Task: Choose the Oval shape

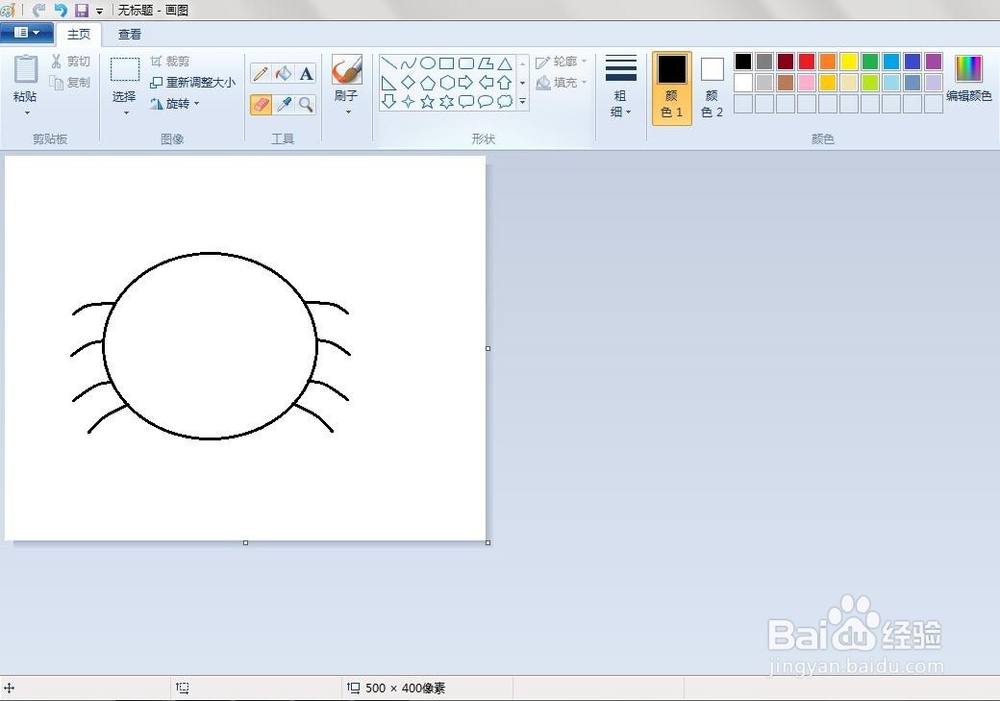Action: [x=428, y=63]
